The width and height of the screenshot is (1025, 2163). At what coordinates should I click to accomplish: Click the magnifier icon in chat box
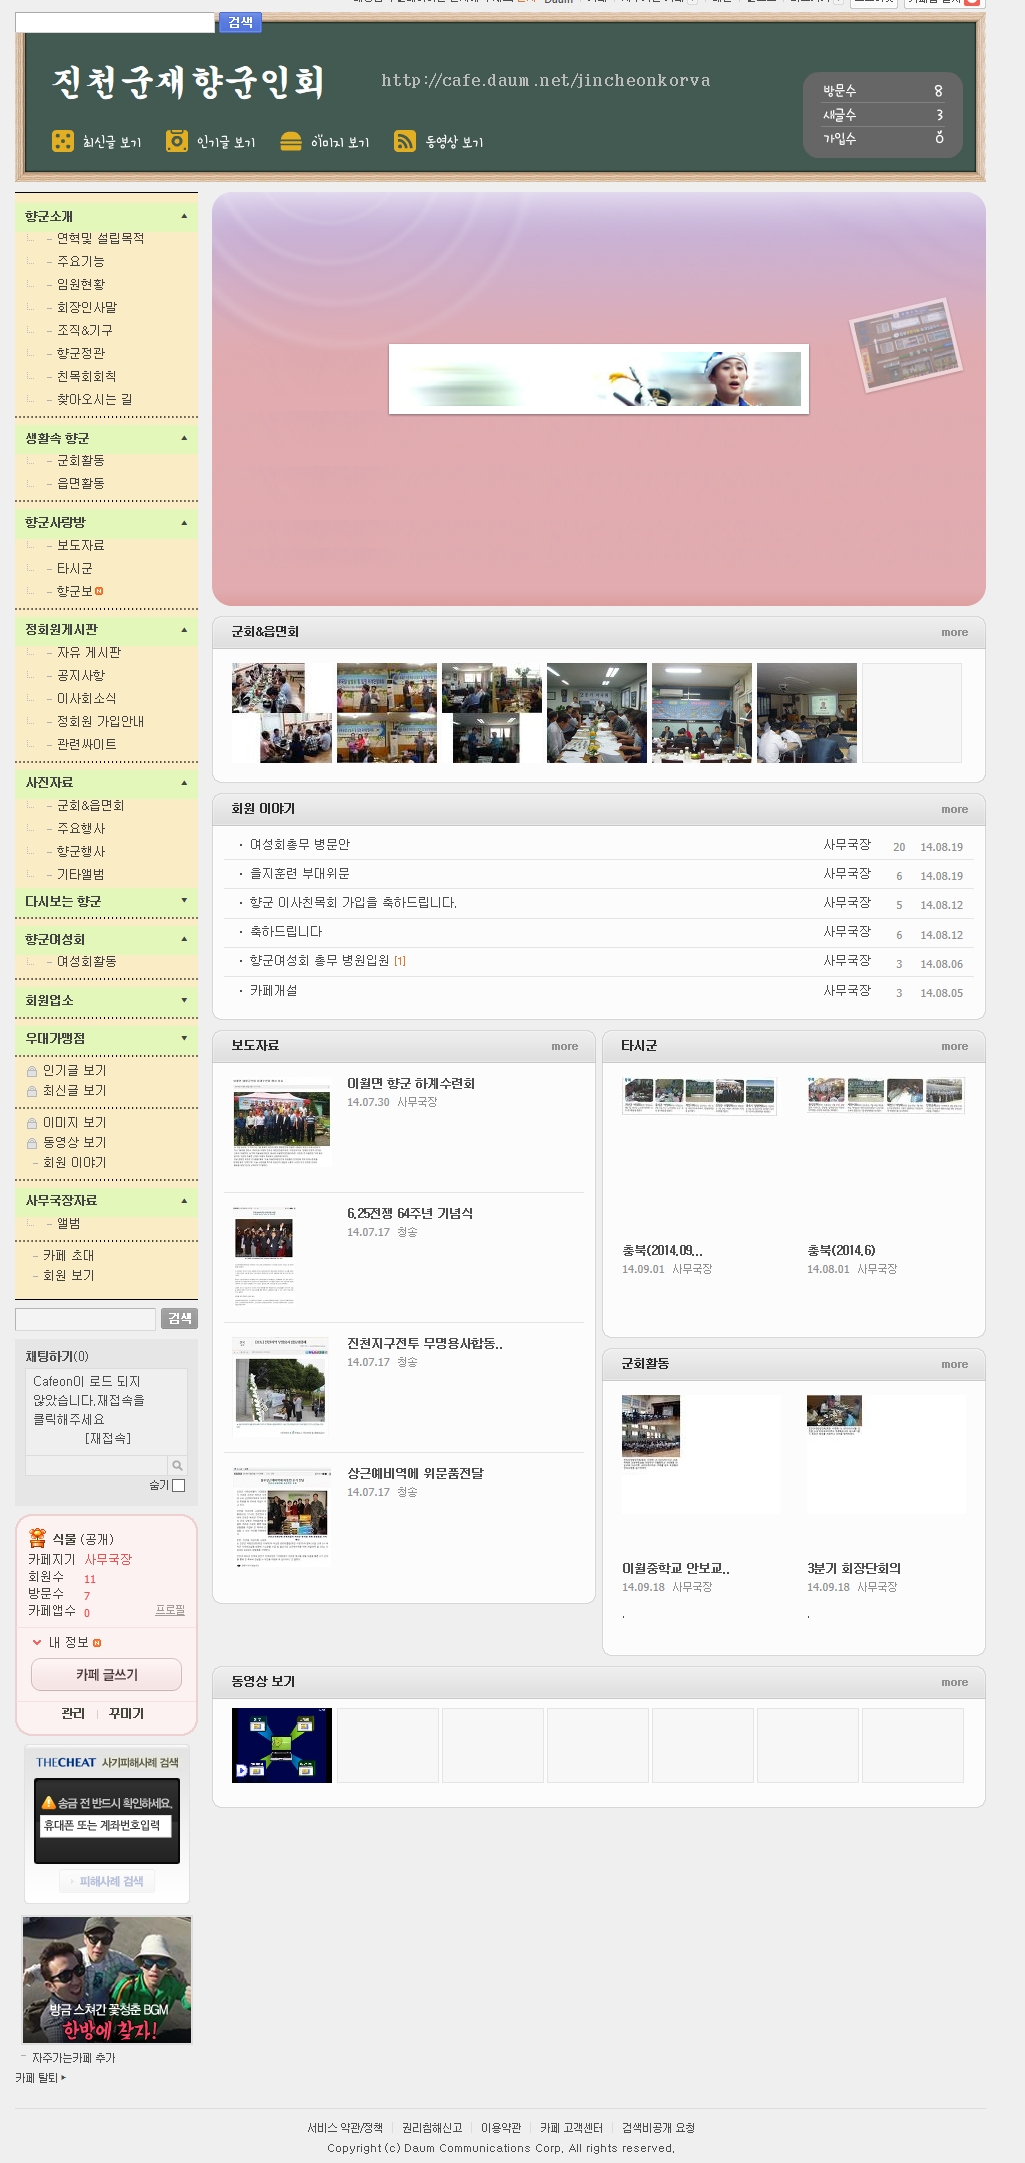click(177, 1465)
